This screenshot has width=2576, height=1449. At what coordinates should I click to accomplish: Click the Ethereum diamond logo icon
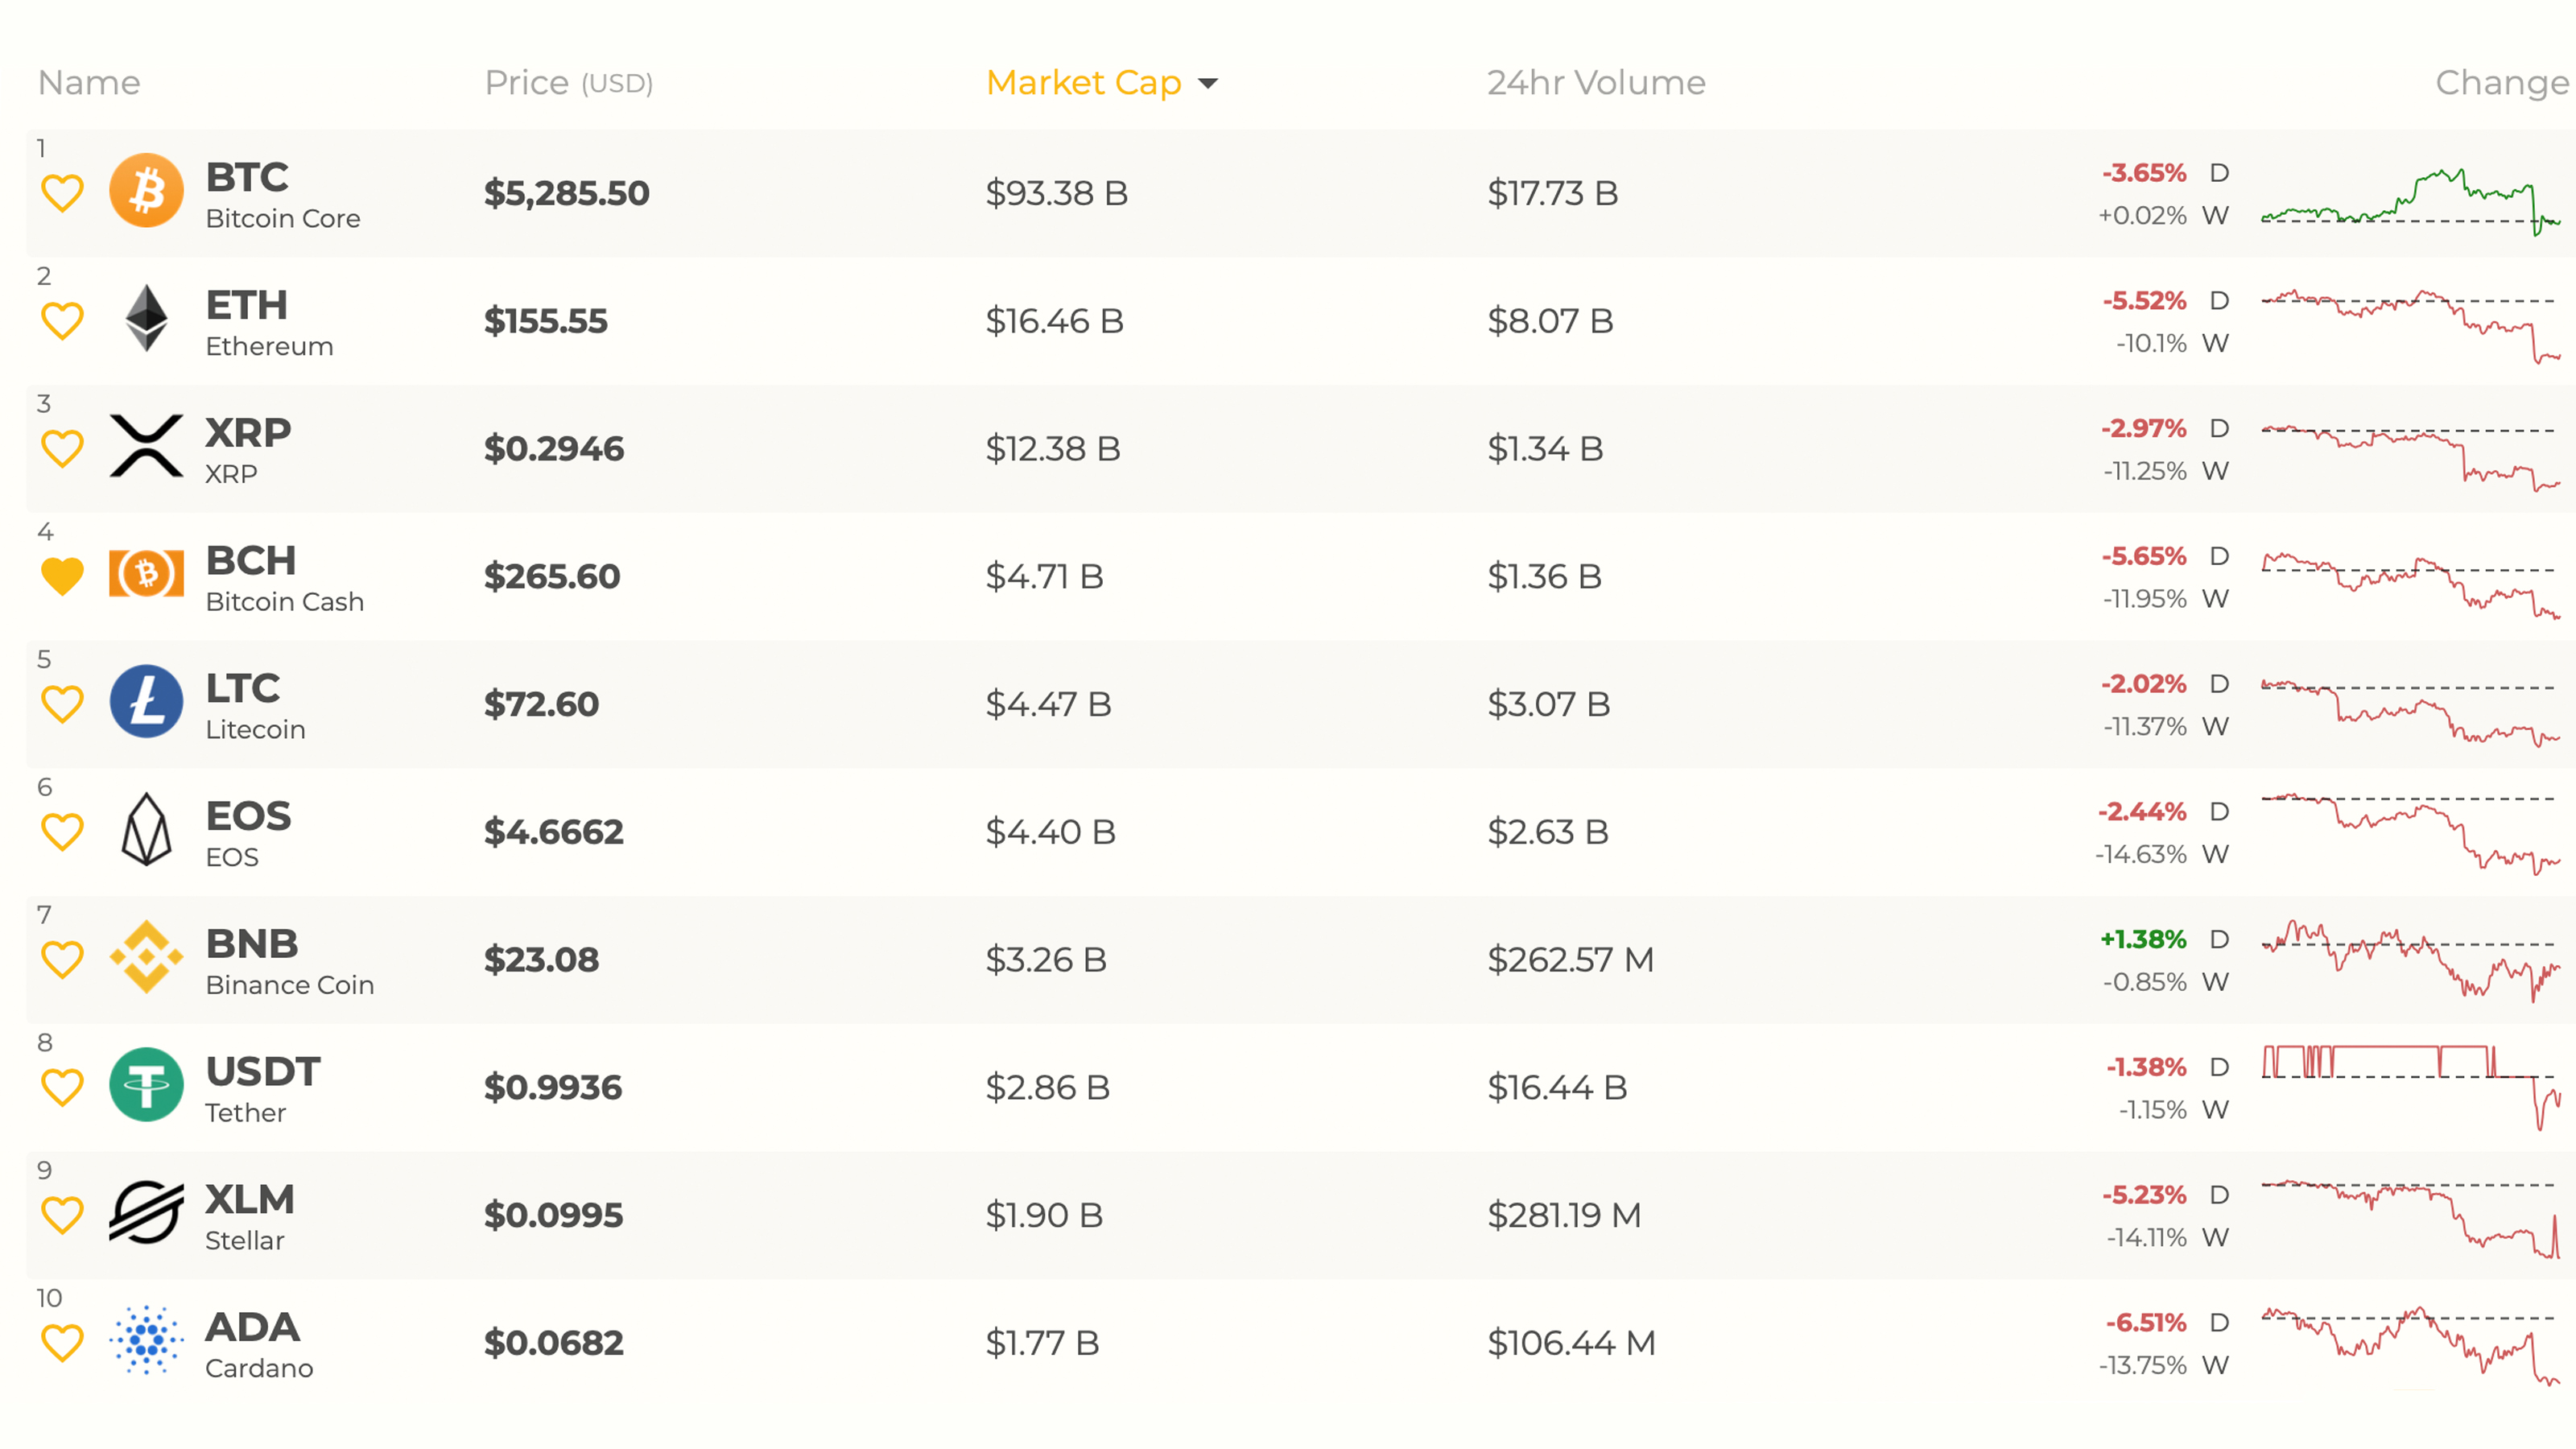[x=146, y=318]
